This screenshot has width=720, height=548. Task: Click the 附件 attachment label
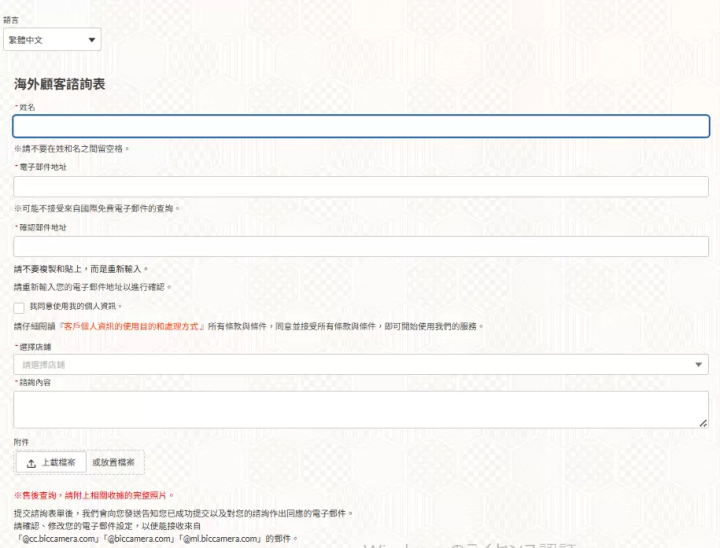point(21,440)
